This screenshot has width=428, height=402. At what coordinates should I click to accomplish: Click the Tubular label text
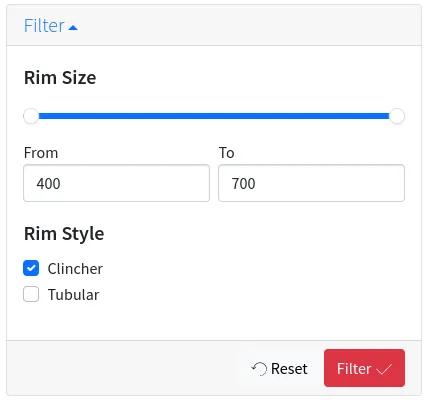click(x=73, y=295)
